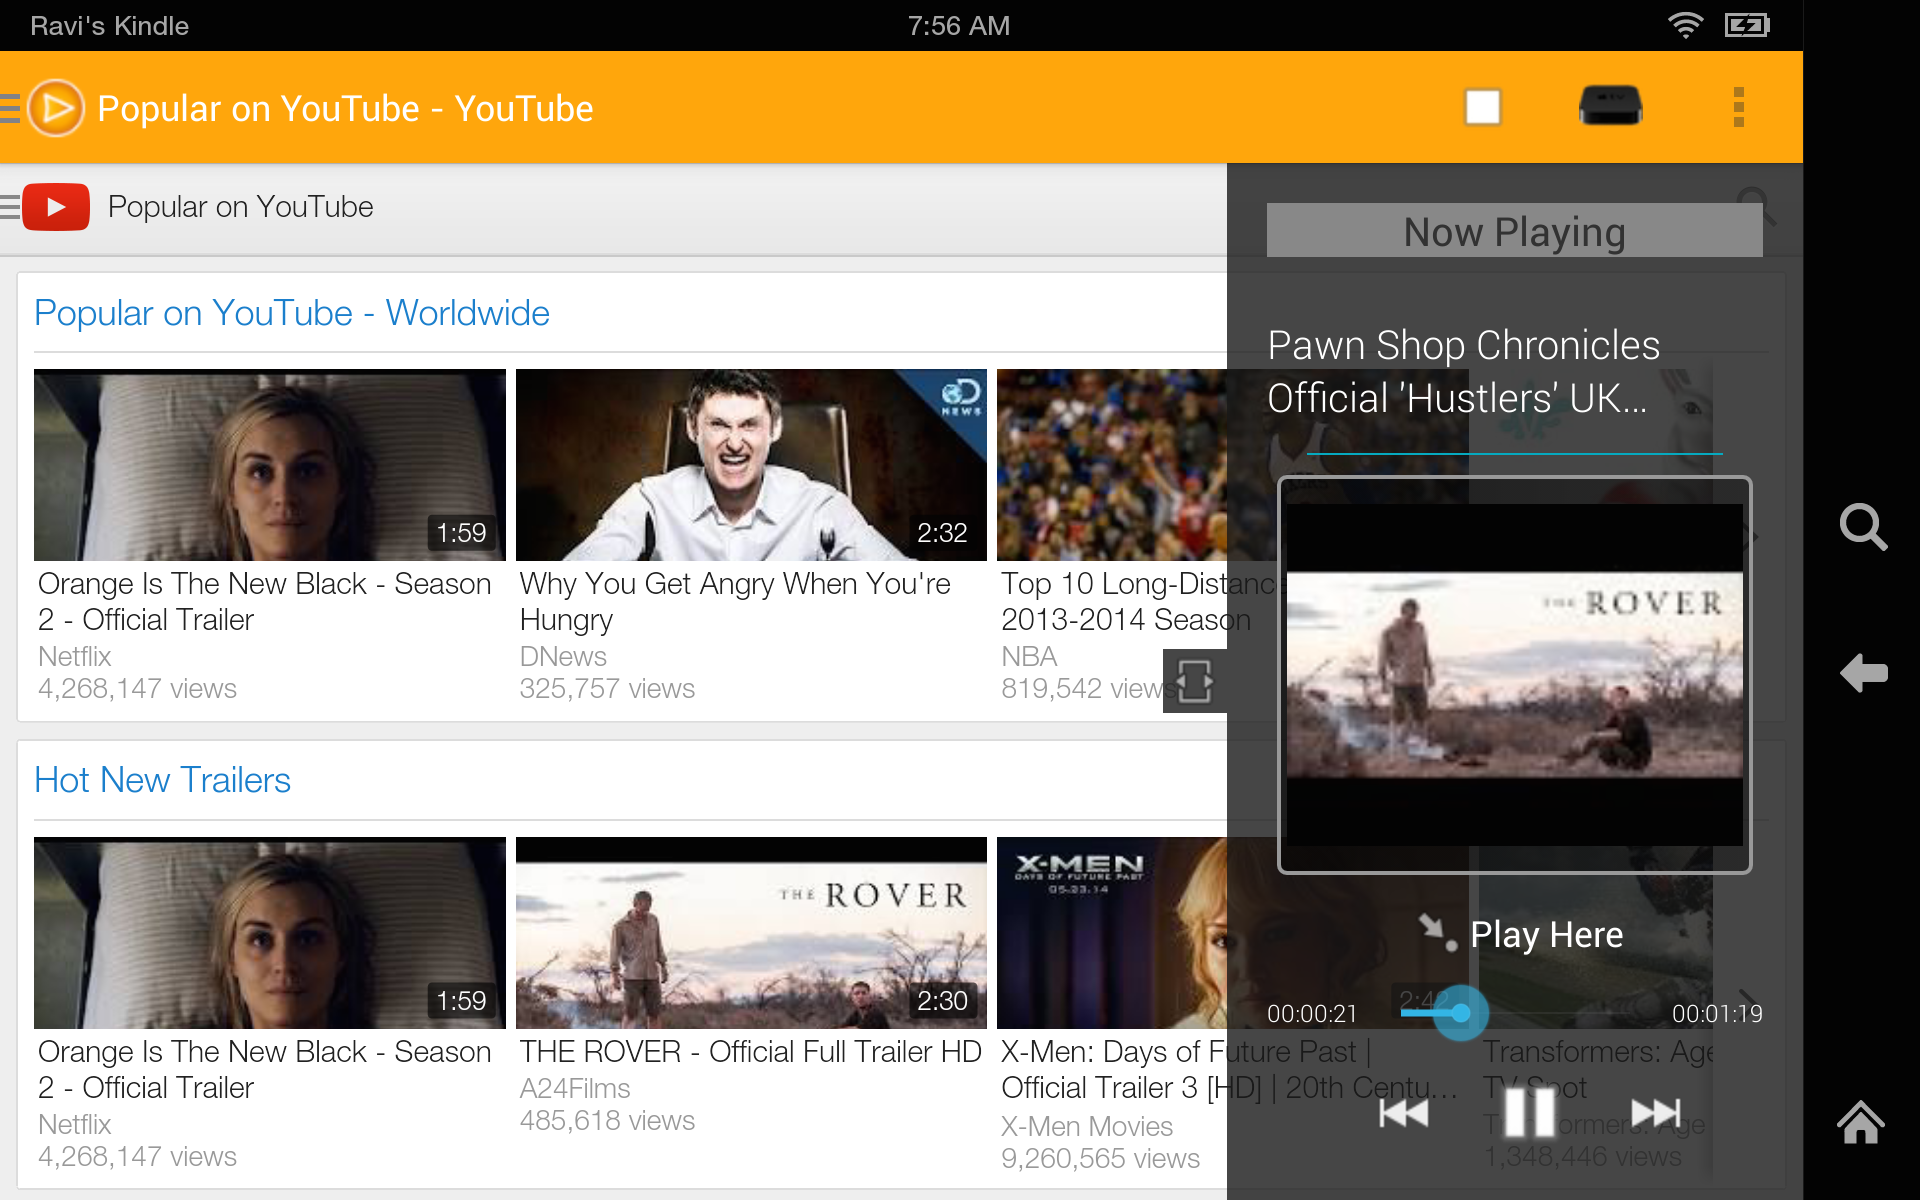Image resolution: width=1920 pixels, height=1200 pixels.
Task: Tap the fullscreen icon on the NBA video
Action: [1194, 681]
